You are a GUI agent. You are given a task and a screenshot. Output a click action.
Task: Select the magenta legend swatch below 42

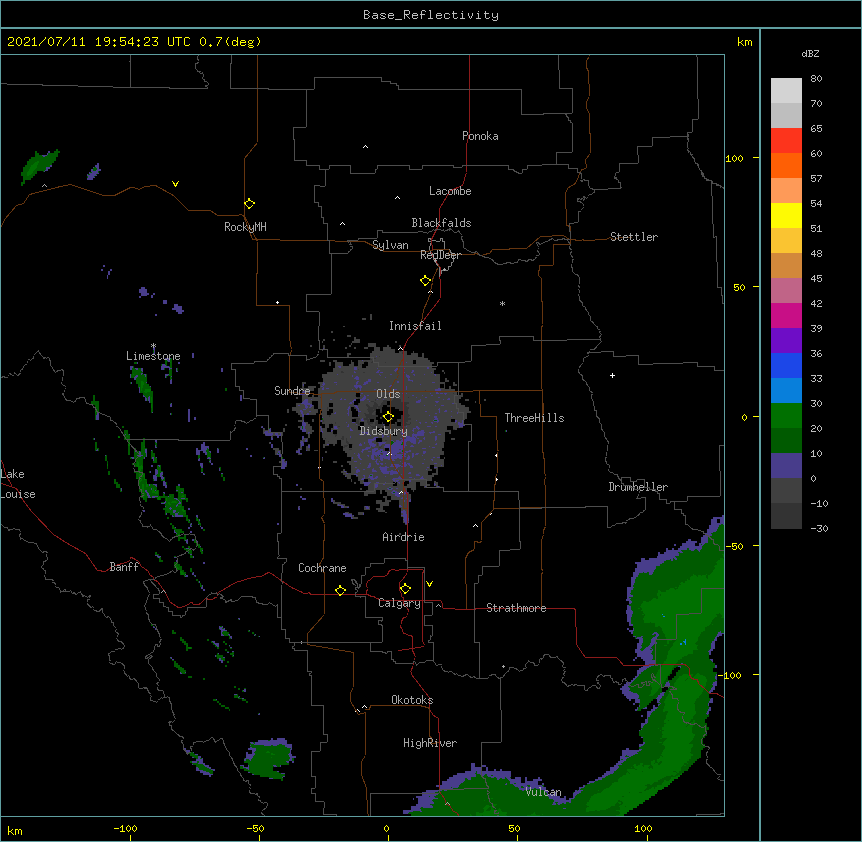point(786,315)
